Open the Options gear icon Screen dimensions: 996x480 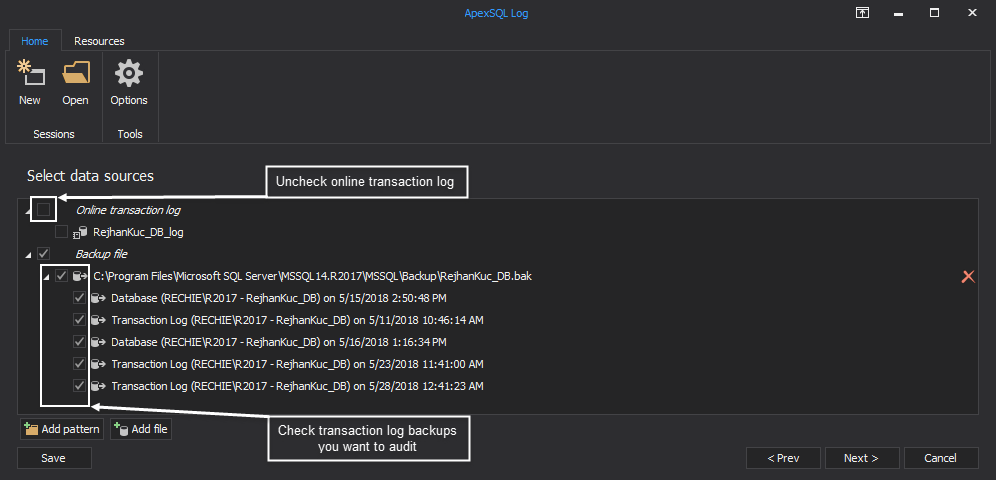coord(128,73)
